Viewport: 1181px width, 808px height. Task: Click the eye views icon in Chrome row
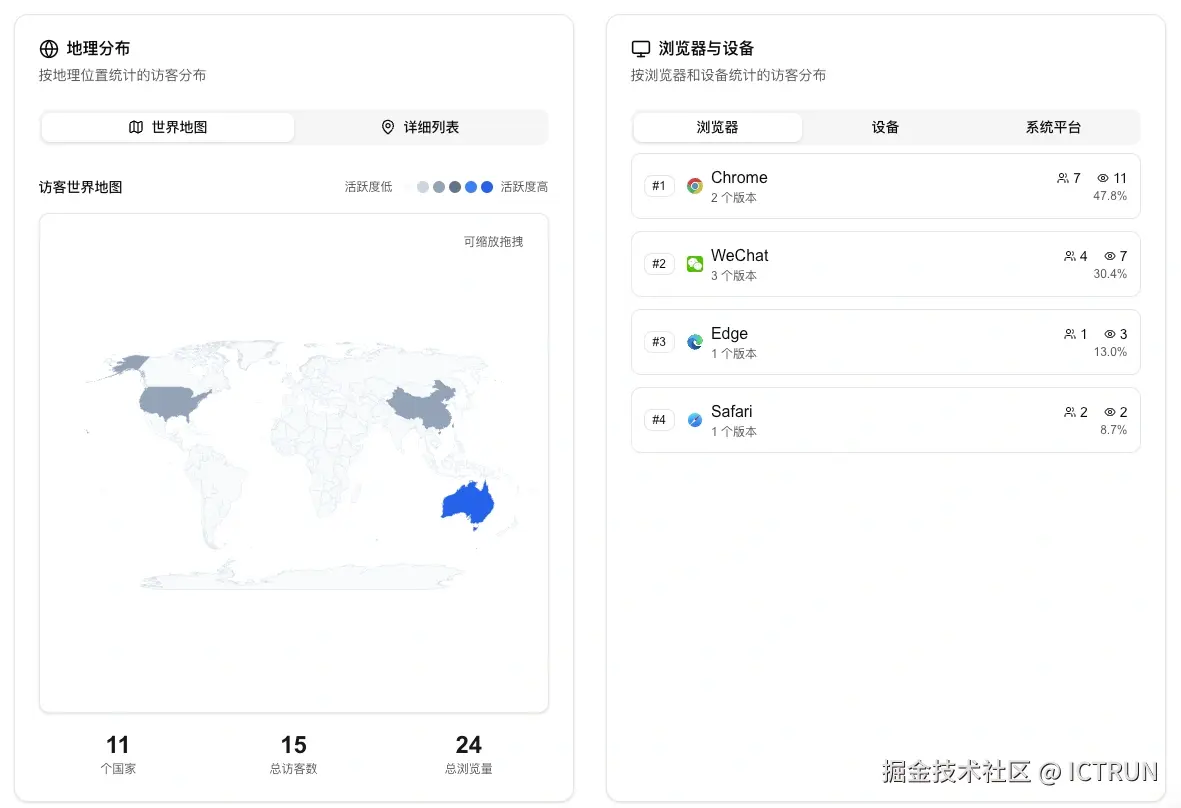pyautogui.click(x=1103, y=178)
